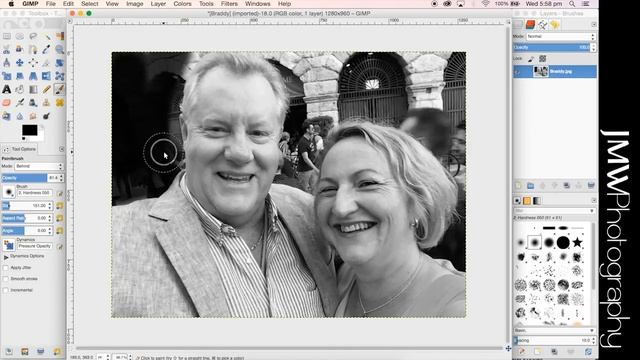Click the black foreground color swatch
Viewport: 640px width, 360px height.
point(29,130)
